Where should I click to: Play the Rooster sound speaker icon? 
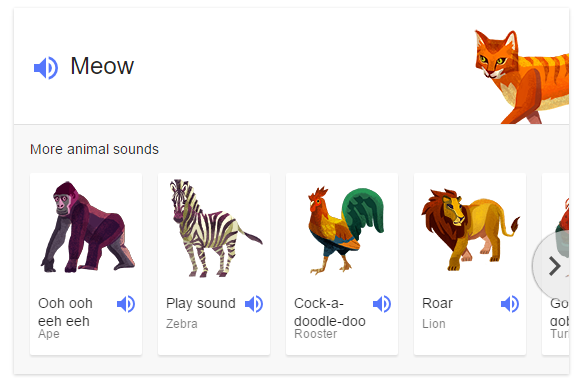click(x=382, y=304)
